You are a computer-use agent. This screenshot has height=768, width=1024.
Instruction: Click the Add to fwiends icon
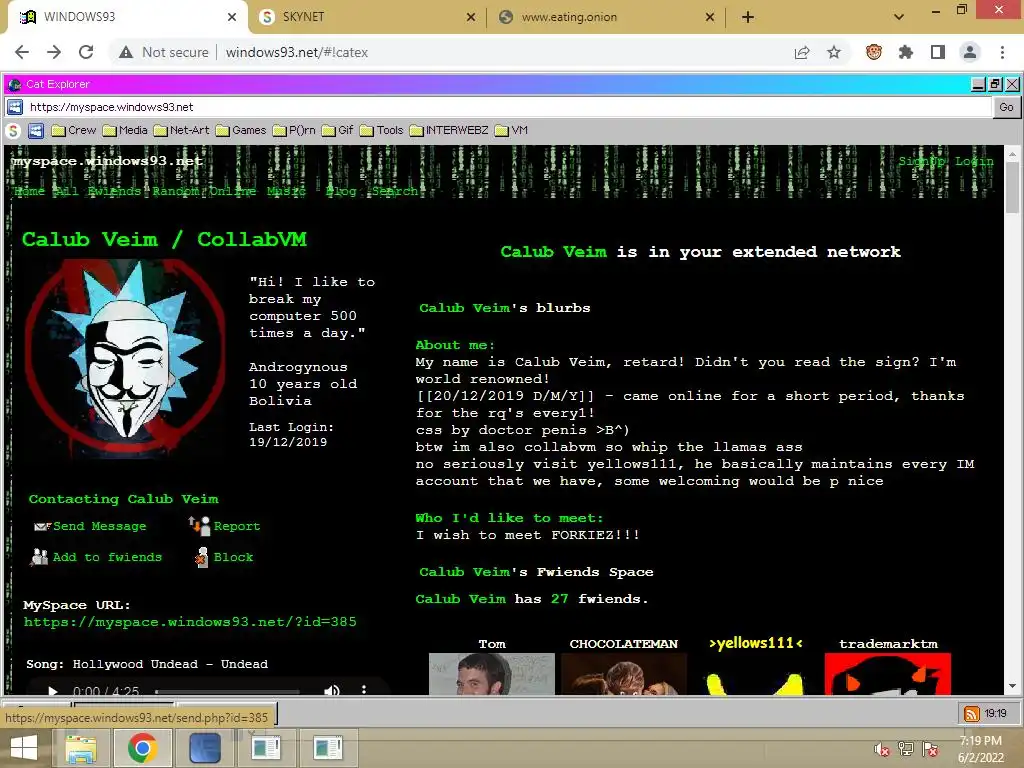point(40,557)
